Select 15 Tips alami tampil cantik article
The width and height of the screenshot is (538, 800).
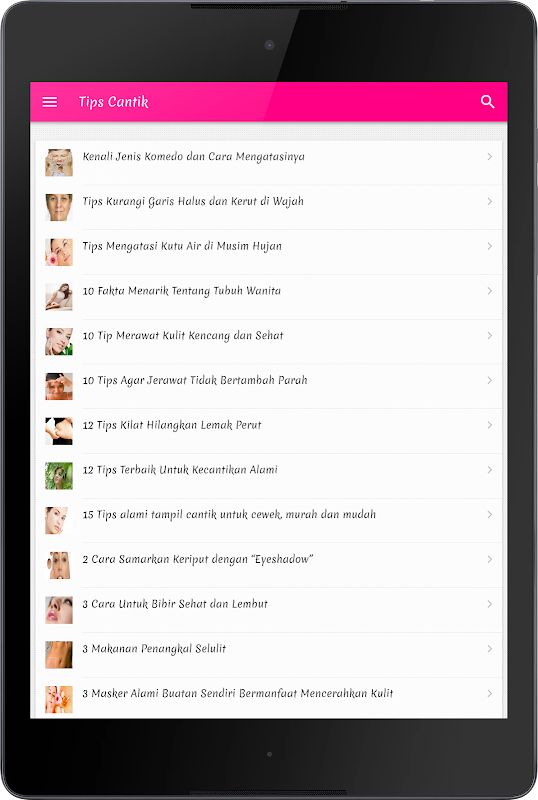(x=269, y=520)
